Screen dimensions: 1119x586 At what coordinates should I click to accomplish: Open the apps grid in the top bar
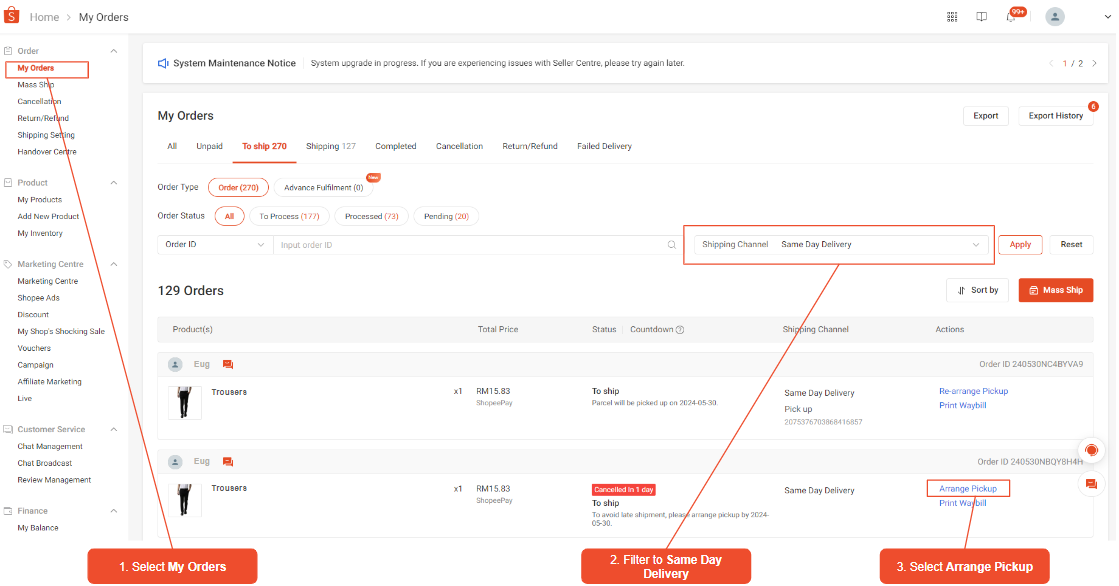(952, 16)
